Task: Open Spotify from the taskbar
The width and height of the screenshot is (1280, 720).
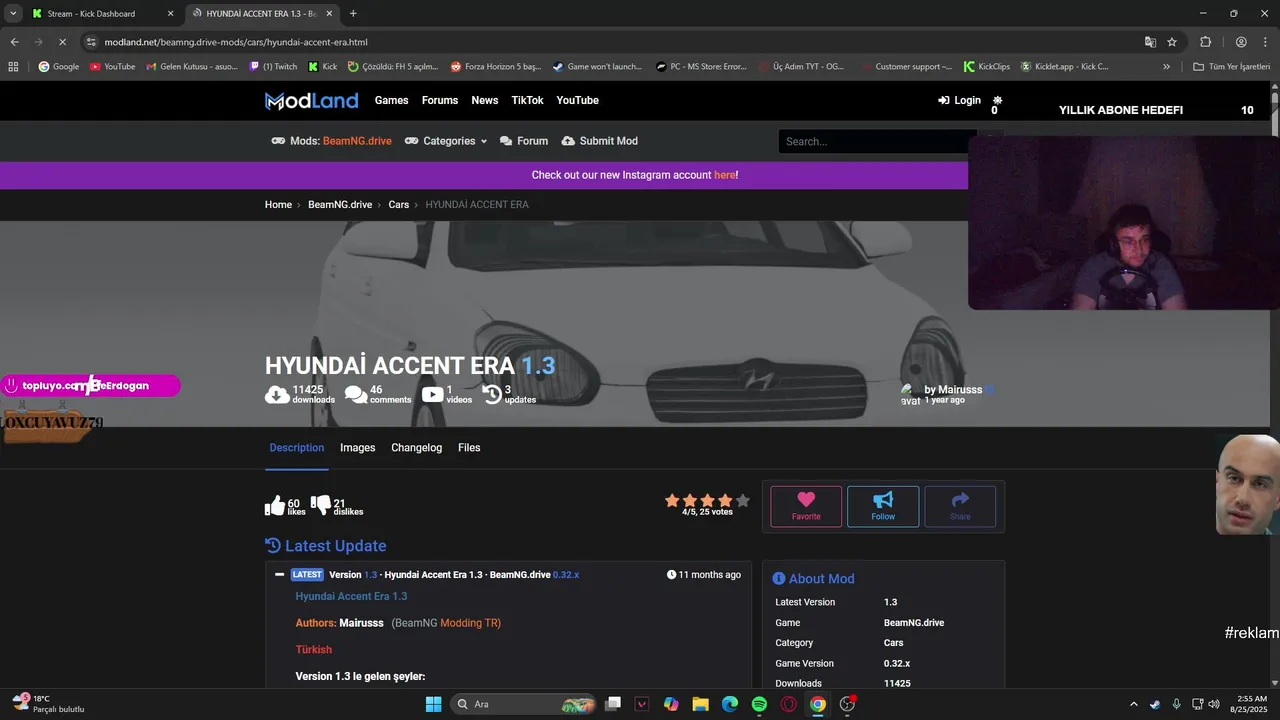Action: [759, 704]
